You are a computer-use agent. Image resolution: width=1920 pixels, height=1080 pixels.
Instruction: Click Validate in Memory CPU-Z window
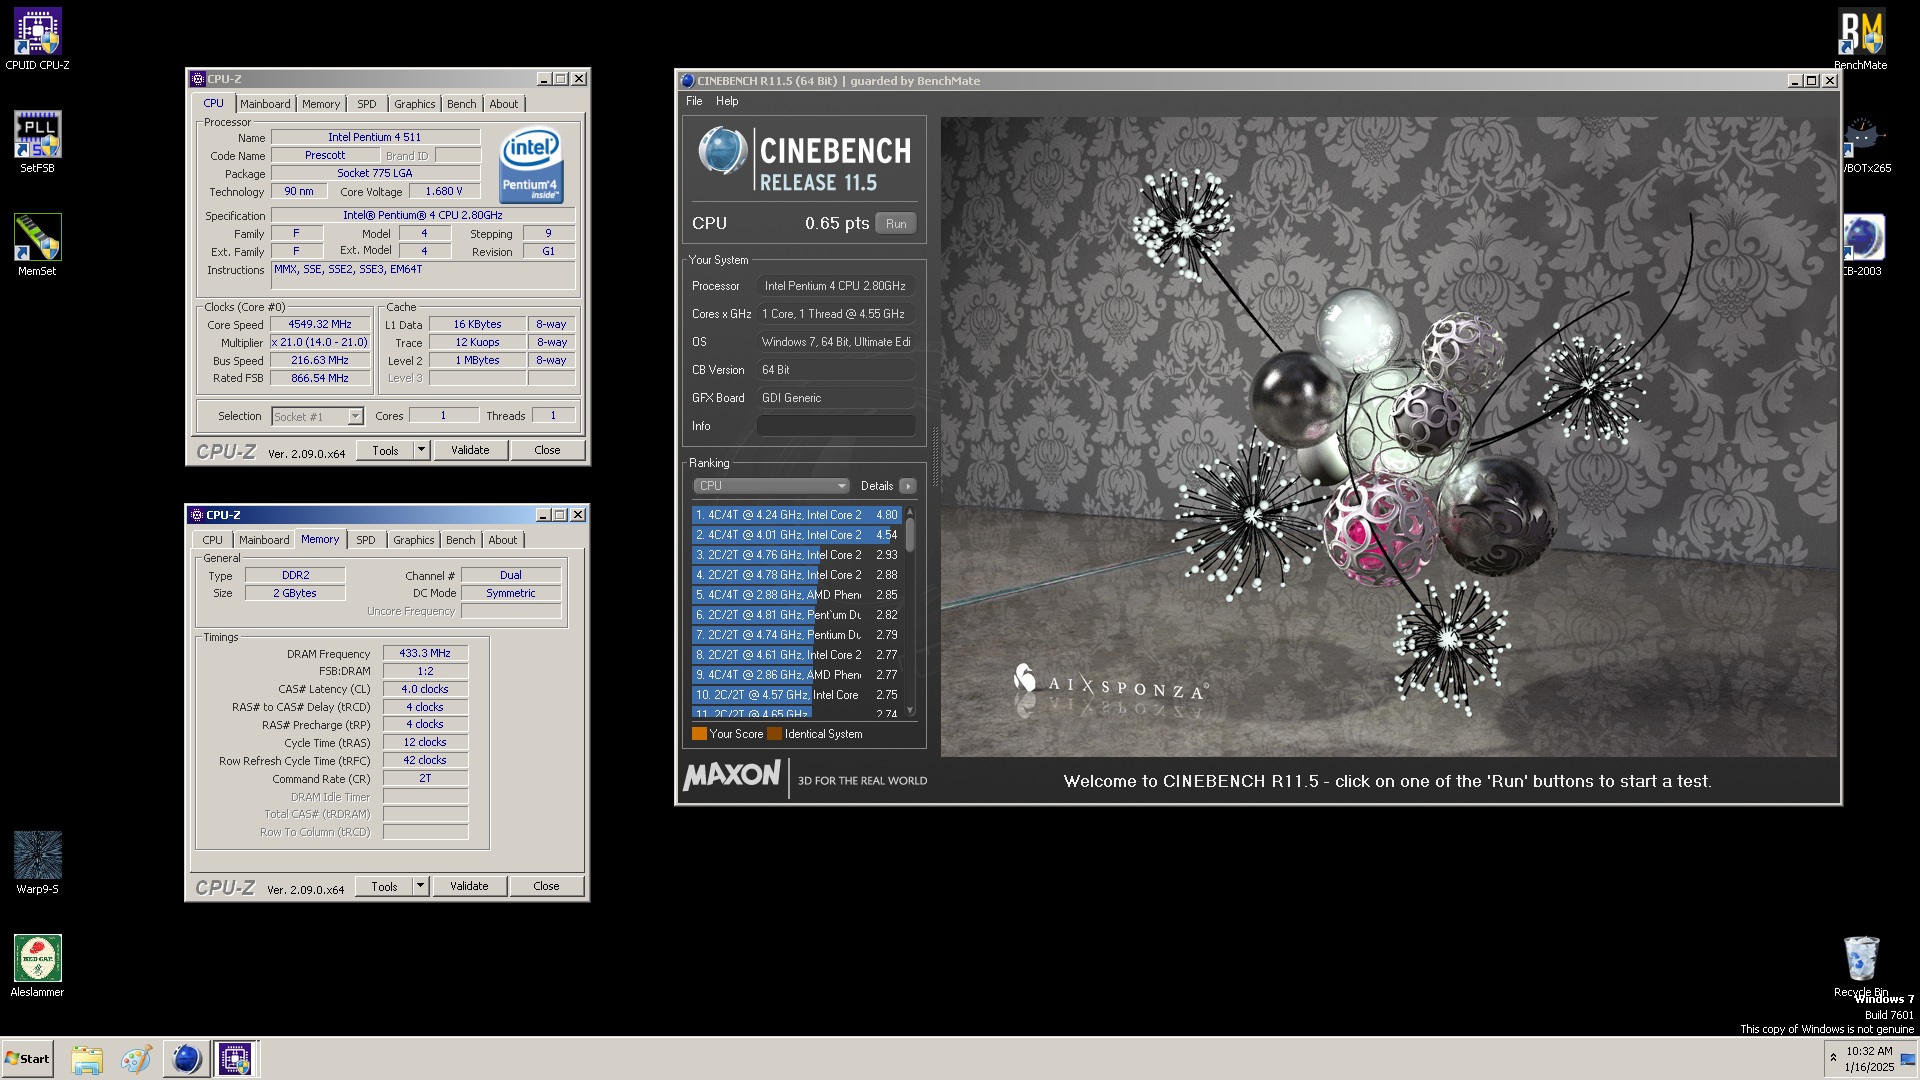[469, 886]
